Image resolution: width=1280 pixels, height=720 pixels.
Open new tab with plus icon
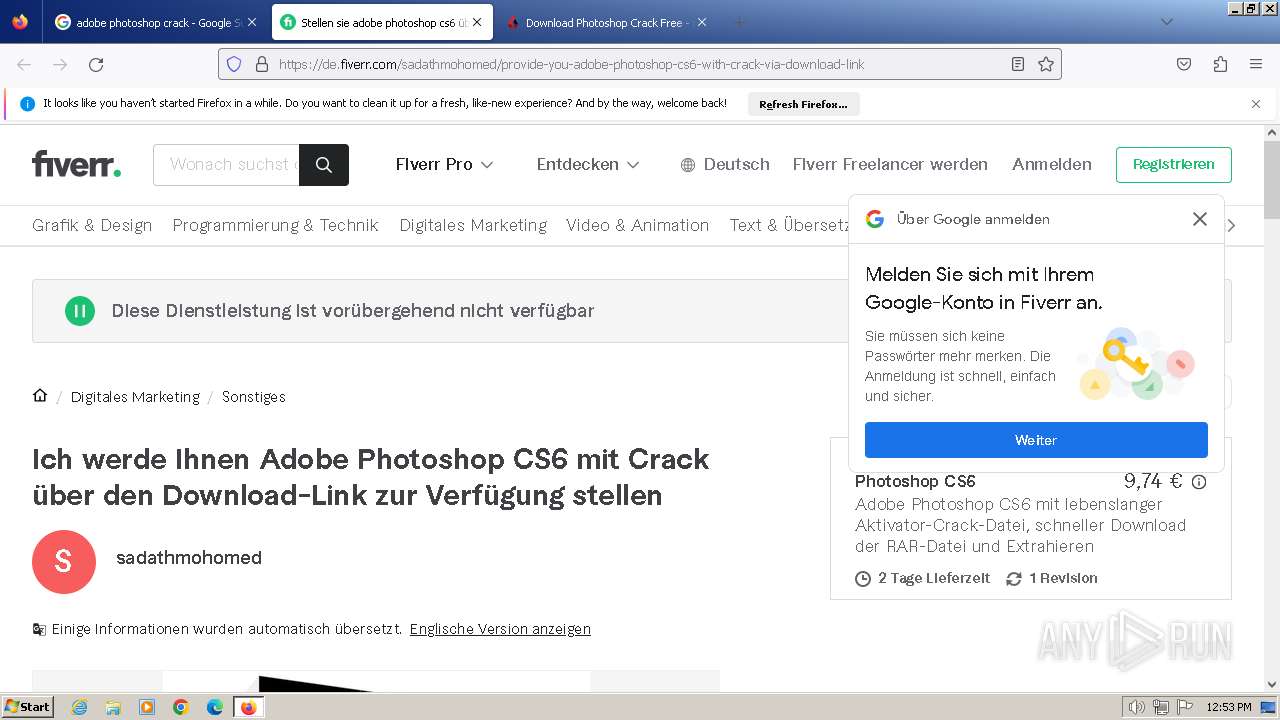tap(740, 22)
